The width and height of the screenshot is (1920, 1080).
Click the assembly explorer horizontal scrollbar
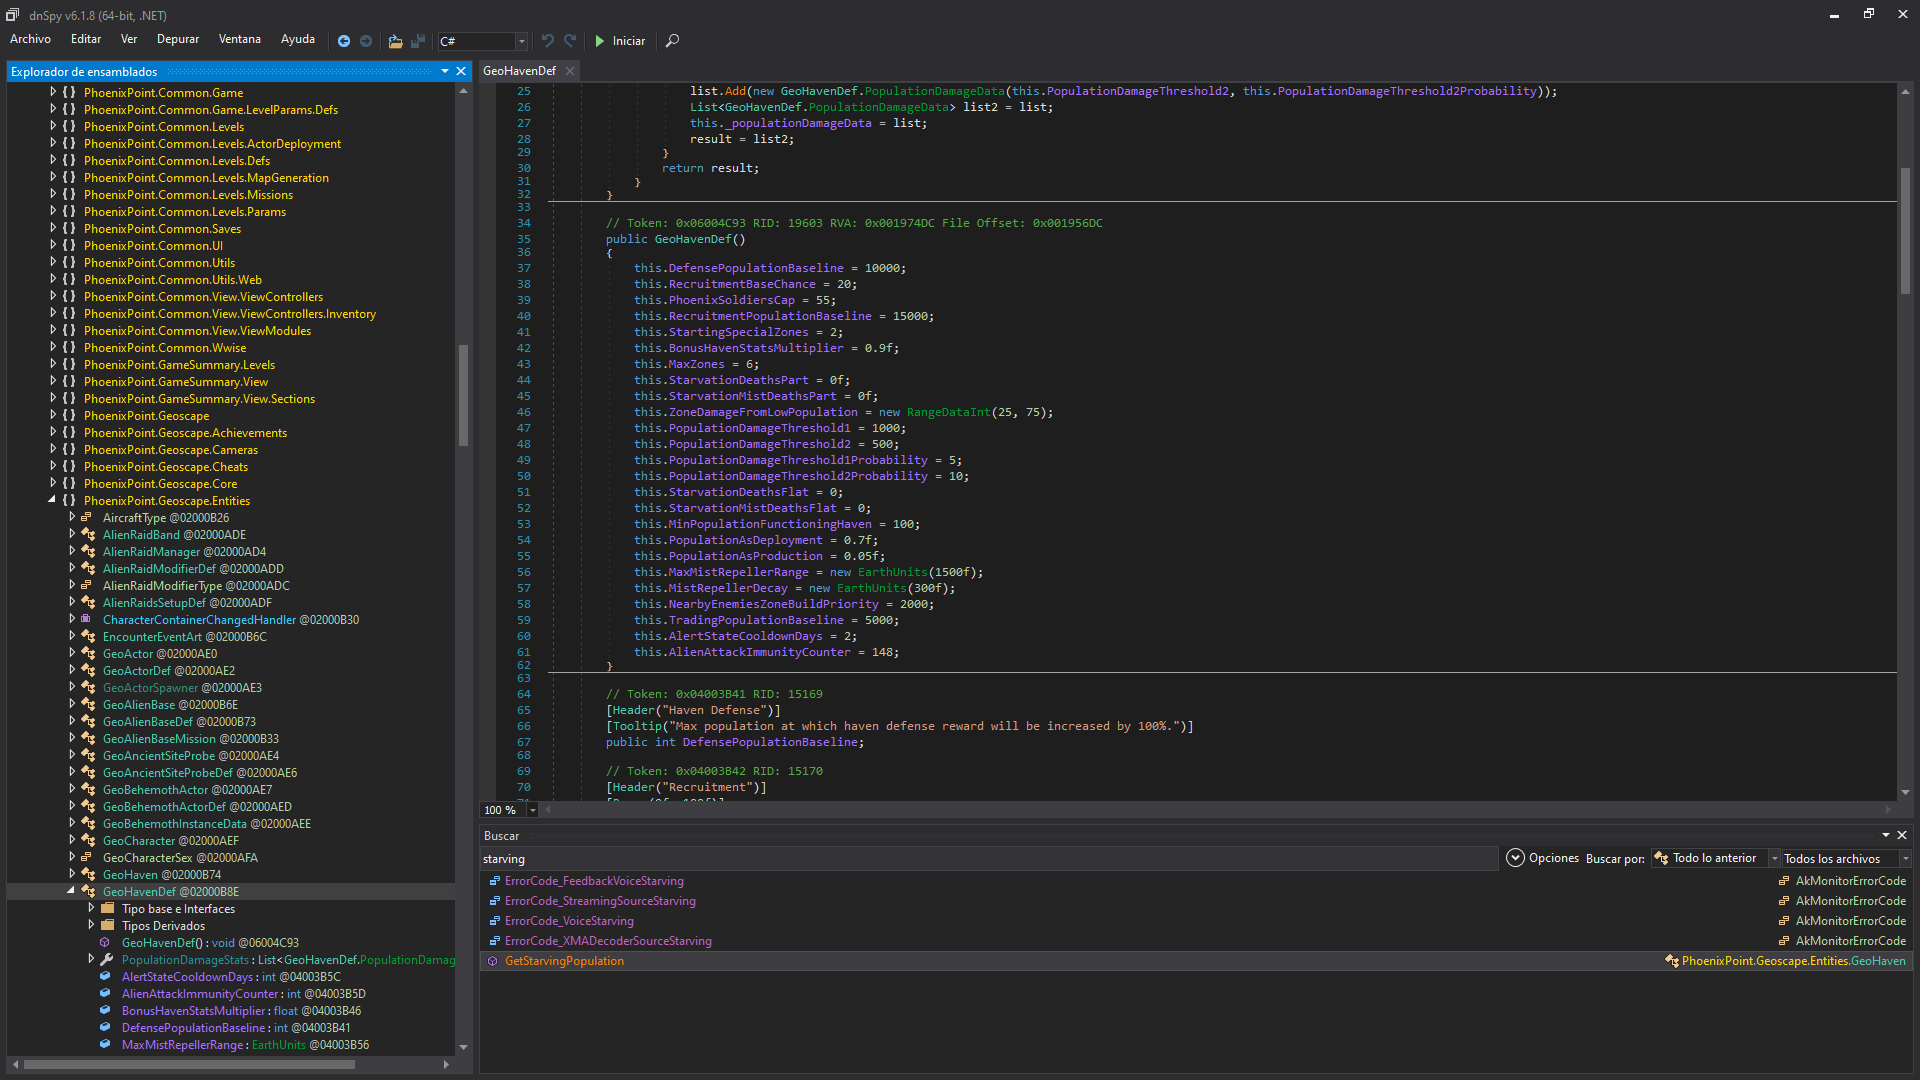(x=190, y=1065)
